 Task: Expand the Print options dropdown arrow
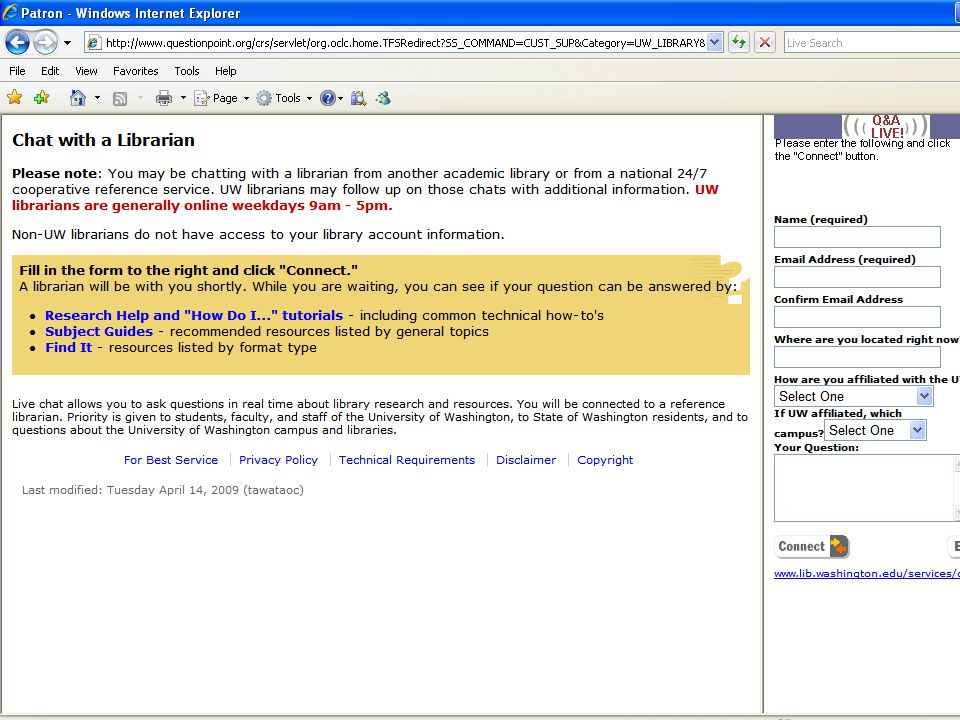(x=182, y=98)
